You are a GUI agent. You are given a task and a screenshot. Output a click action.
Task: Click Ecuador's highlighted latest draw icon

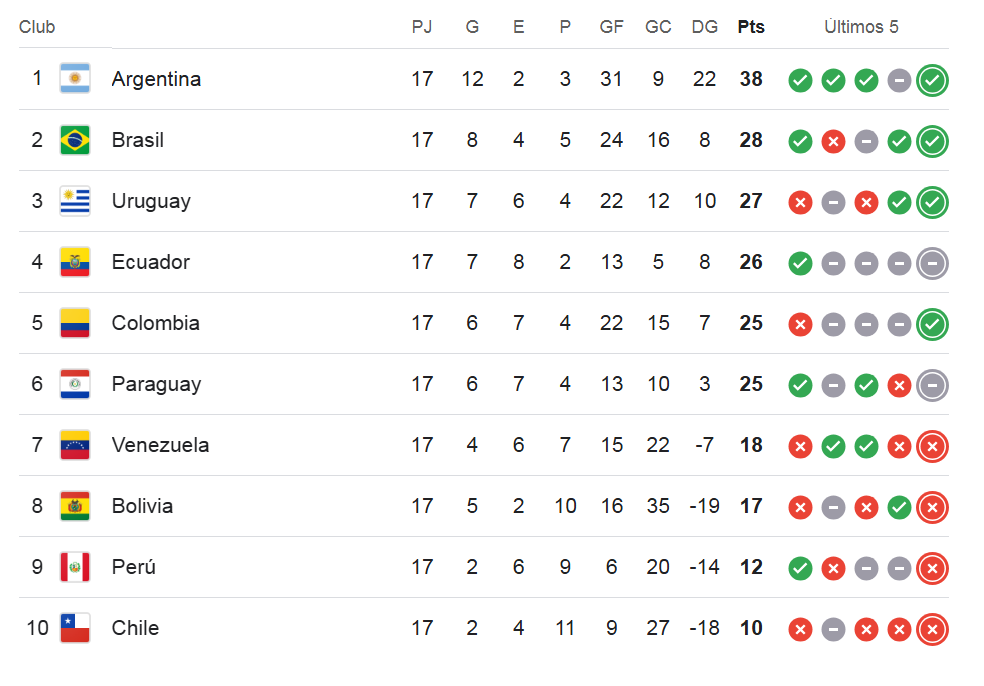(x=932, y=264)
